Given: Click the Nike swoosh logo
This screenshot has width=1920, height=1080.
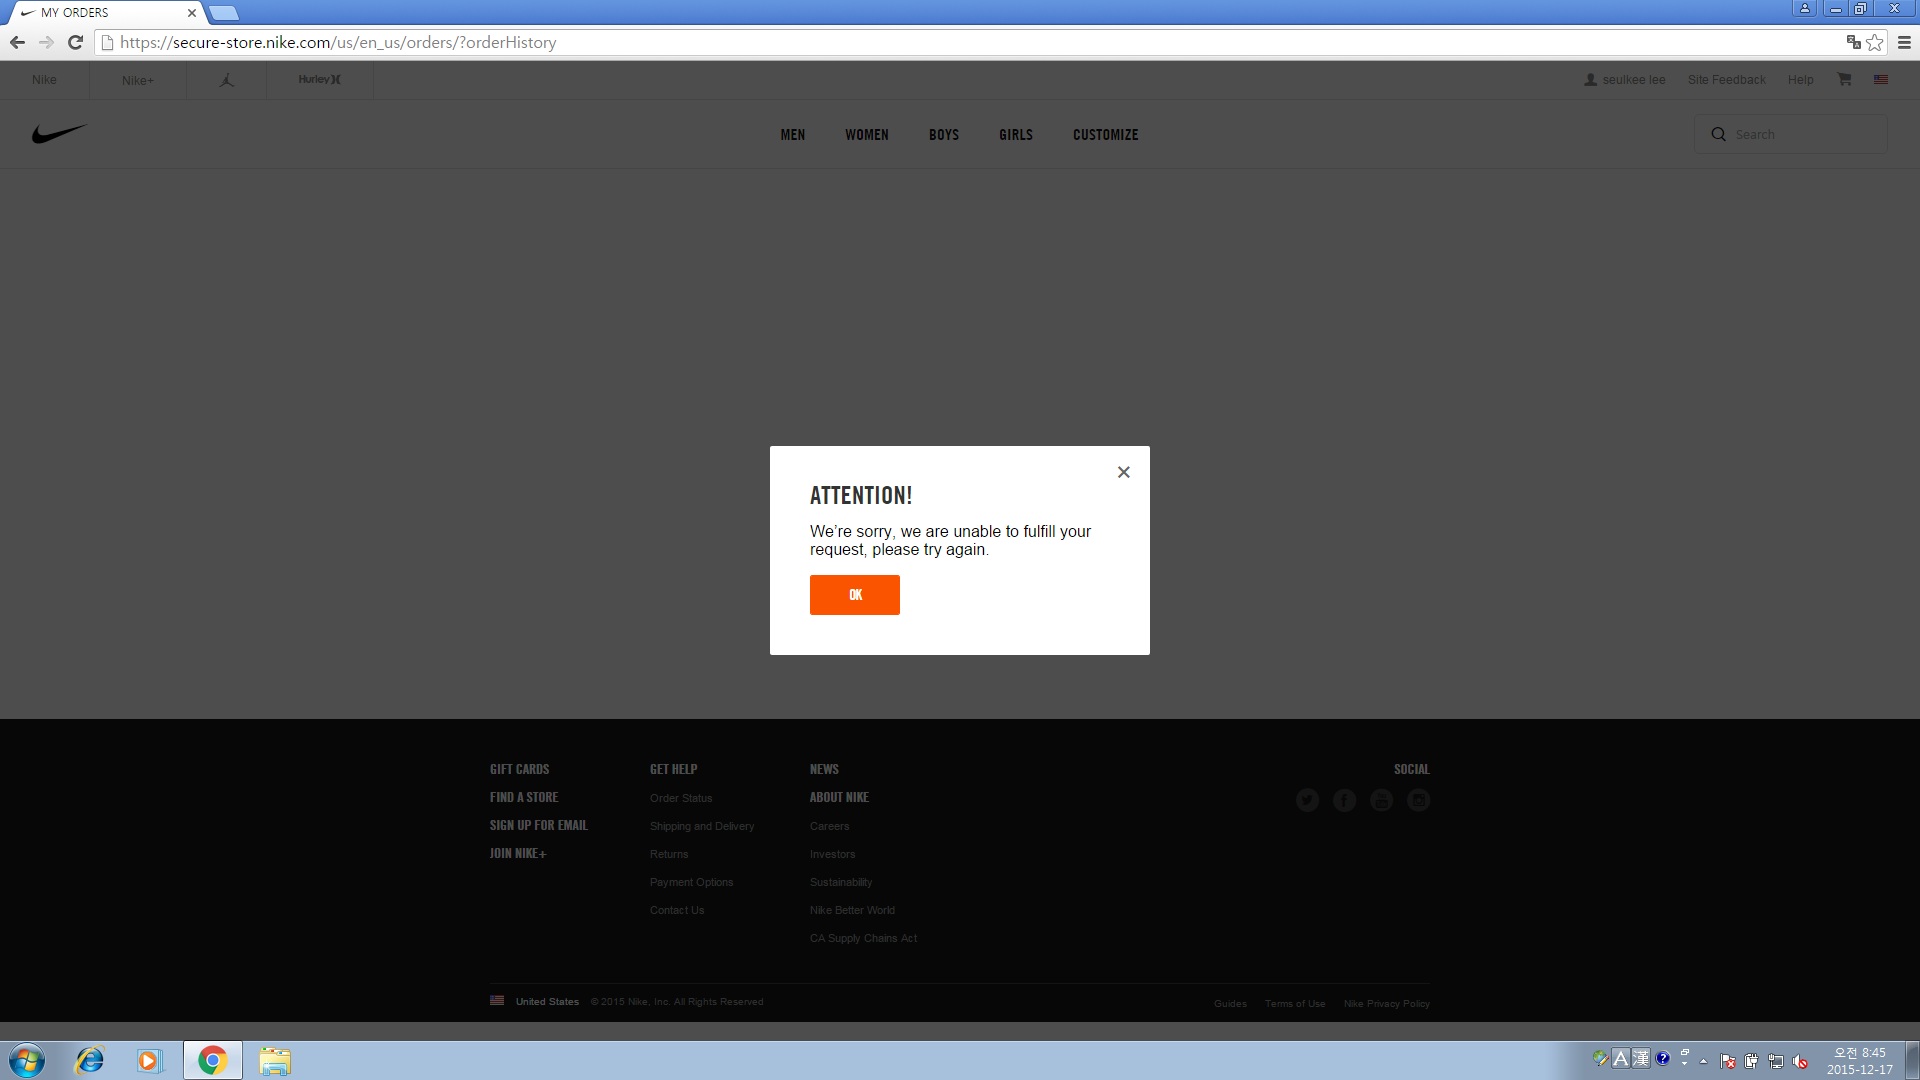Looking at the screenshot, I should [59, 134].
